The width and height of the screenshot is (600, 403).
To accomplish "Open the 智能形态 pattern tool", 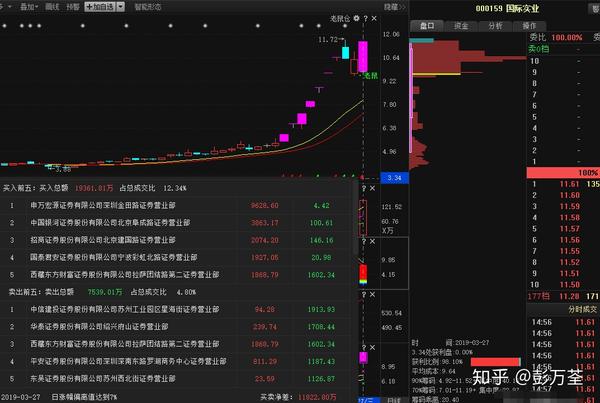I will coord(148,7).
